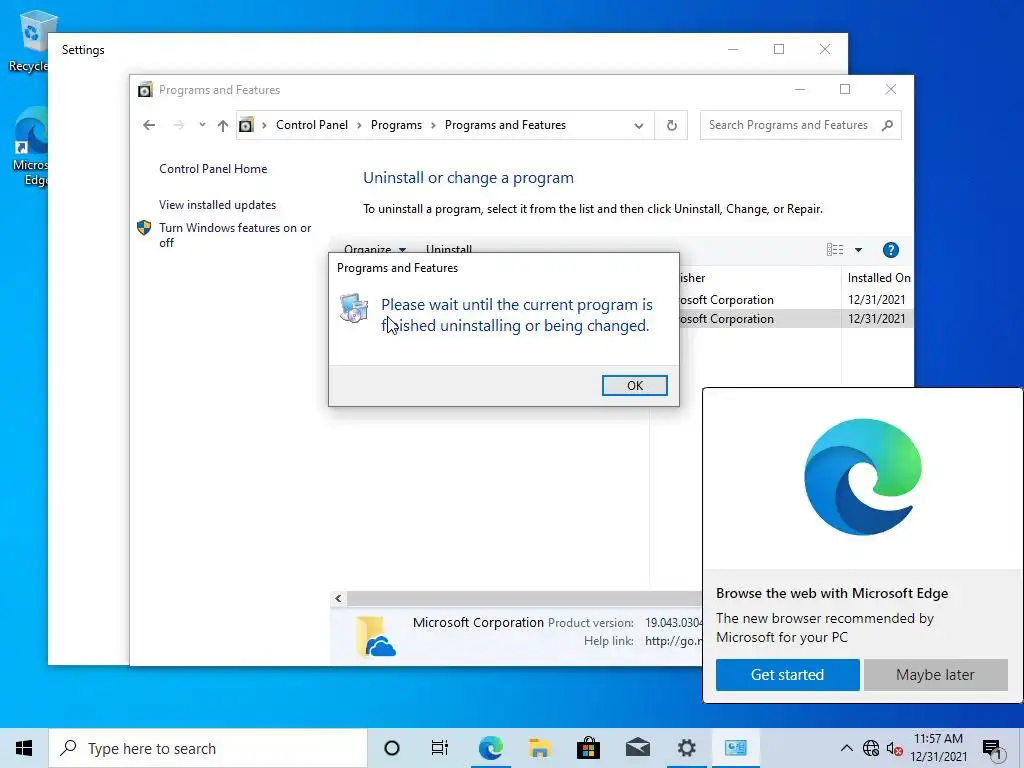Open Task View from the taskbar
This screenshot has width=1024, height=768.
pos(440,748)
